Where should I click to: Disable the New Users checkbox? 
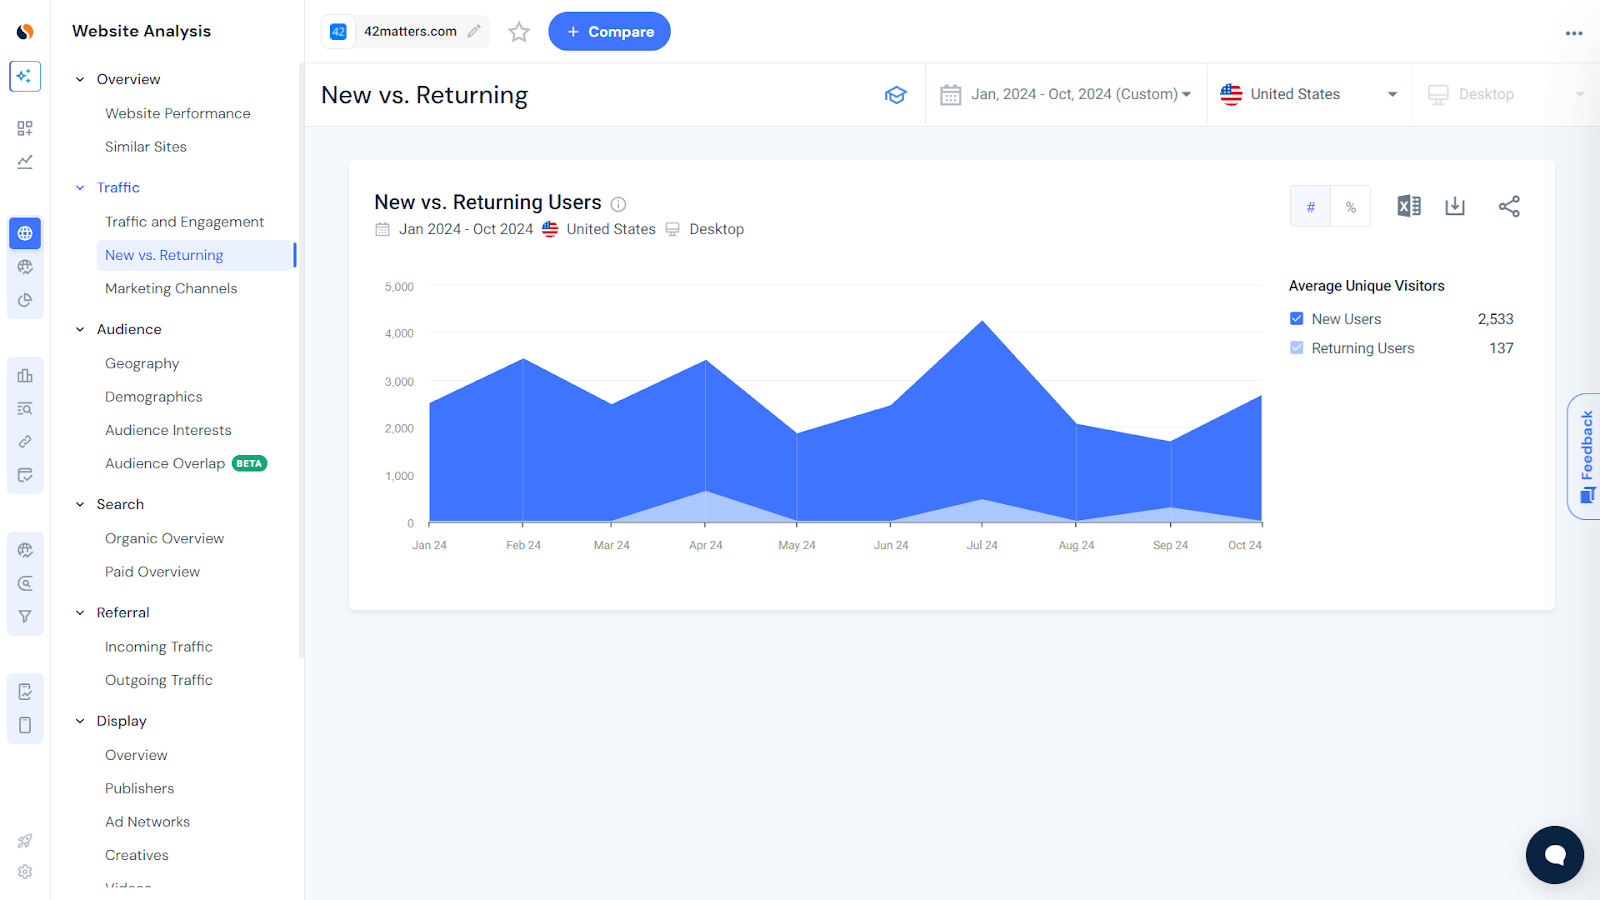(1296, 318)
